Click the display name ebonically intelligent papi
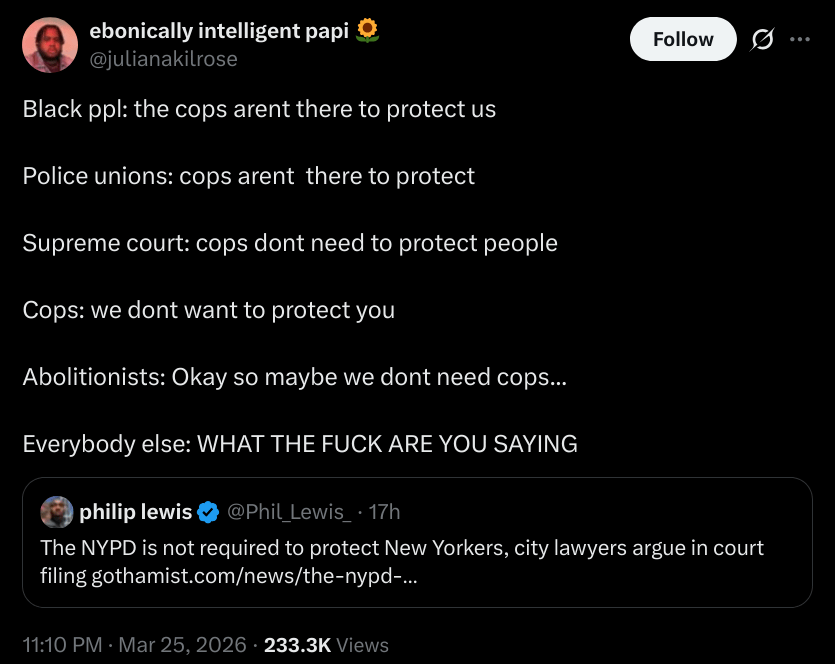The width and height of the screenshot is (835, 664). coord(219,31)
